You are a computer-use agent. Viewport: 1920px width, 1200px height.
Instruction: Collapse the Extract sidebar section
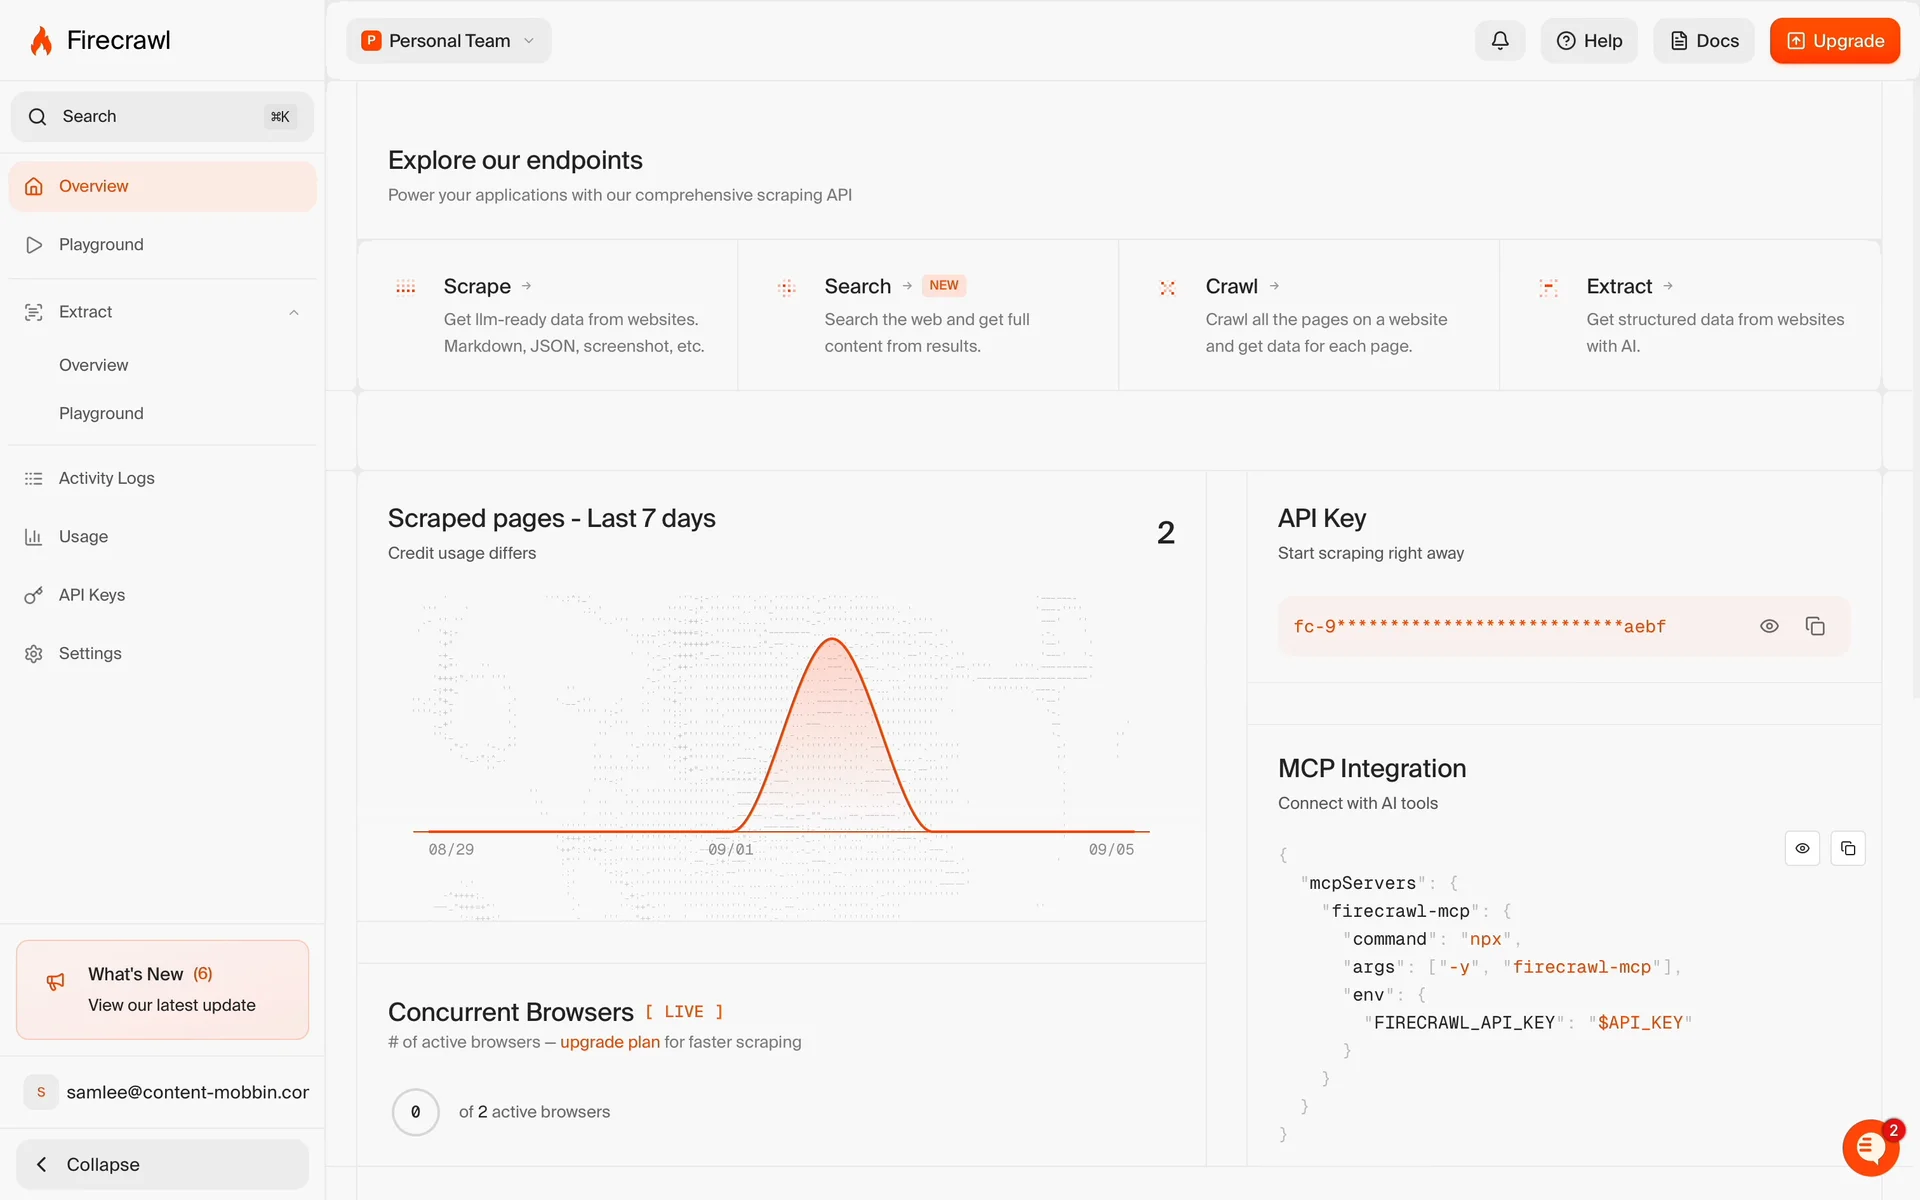point(294,312)
